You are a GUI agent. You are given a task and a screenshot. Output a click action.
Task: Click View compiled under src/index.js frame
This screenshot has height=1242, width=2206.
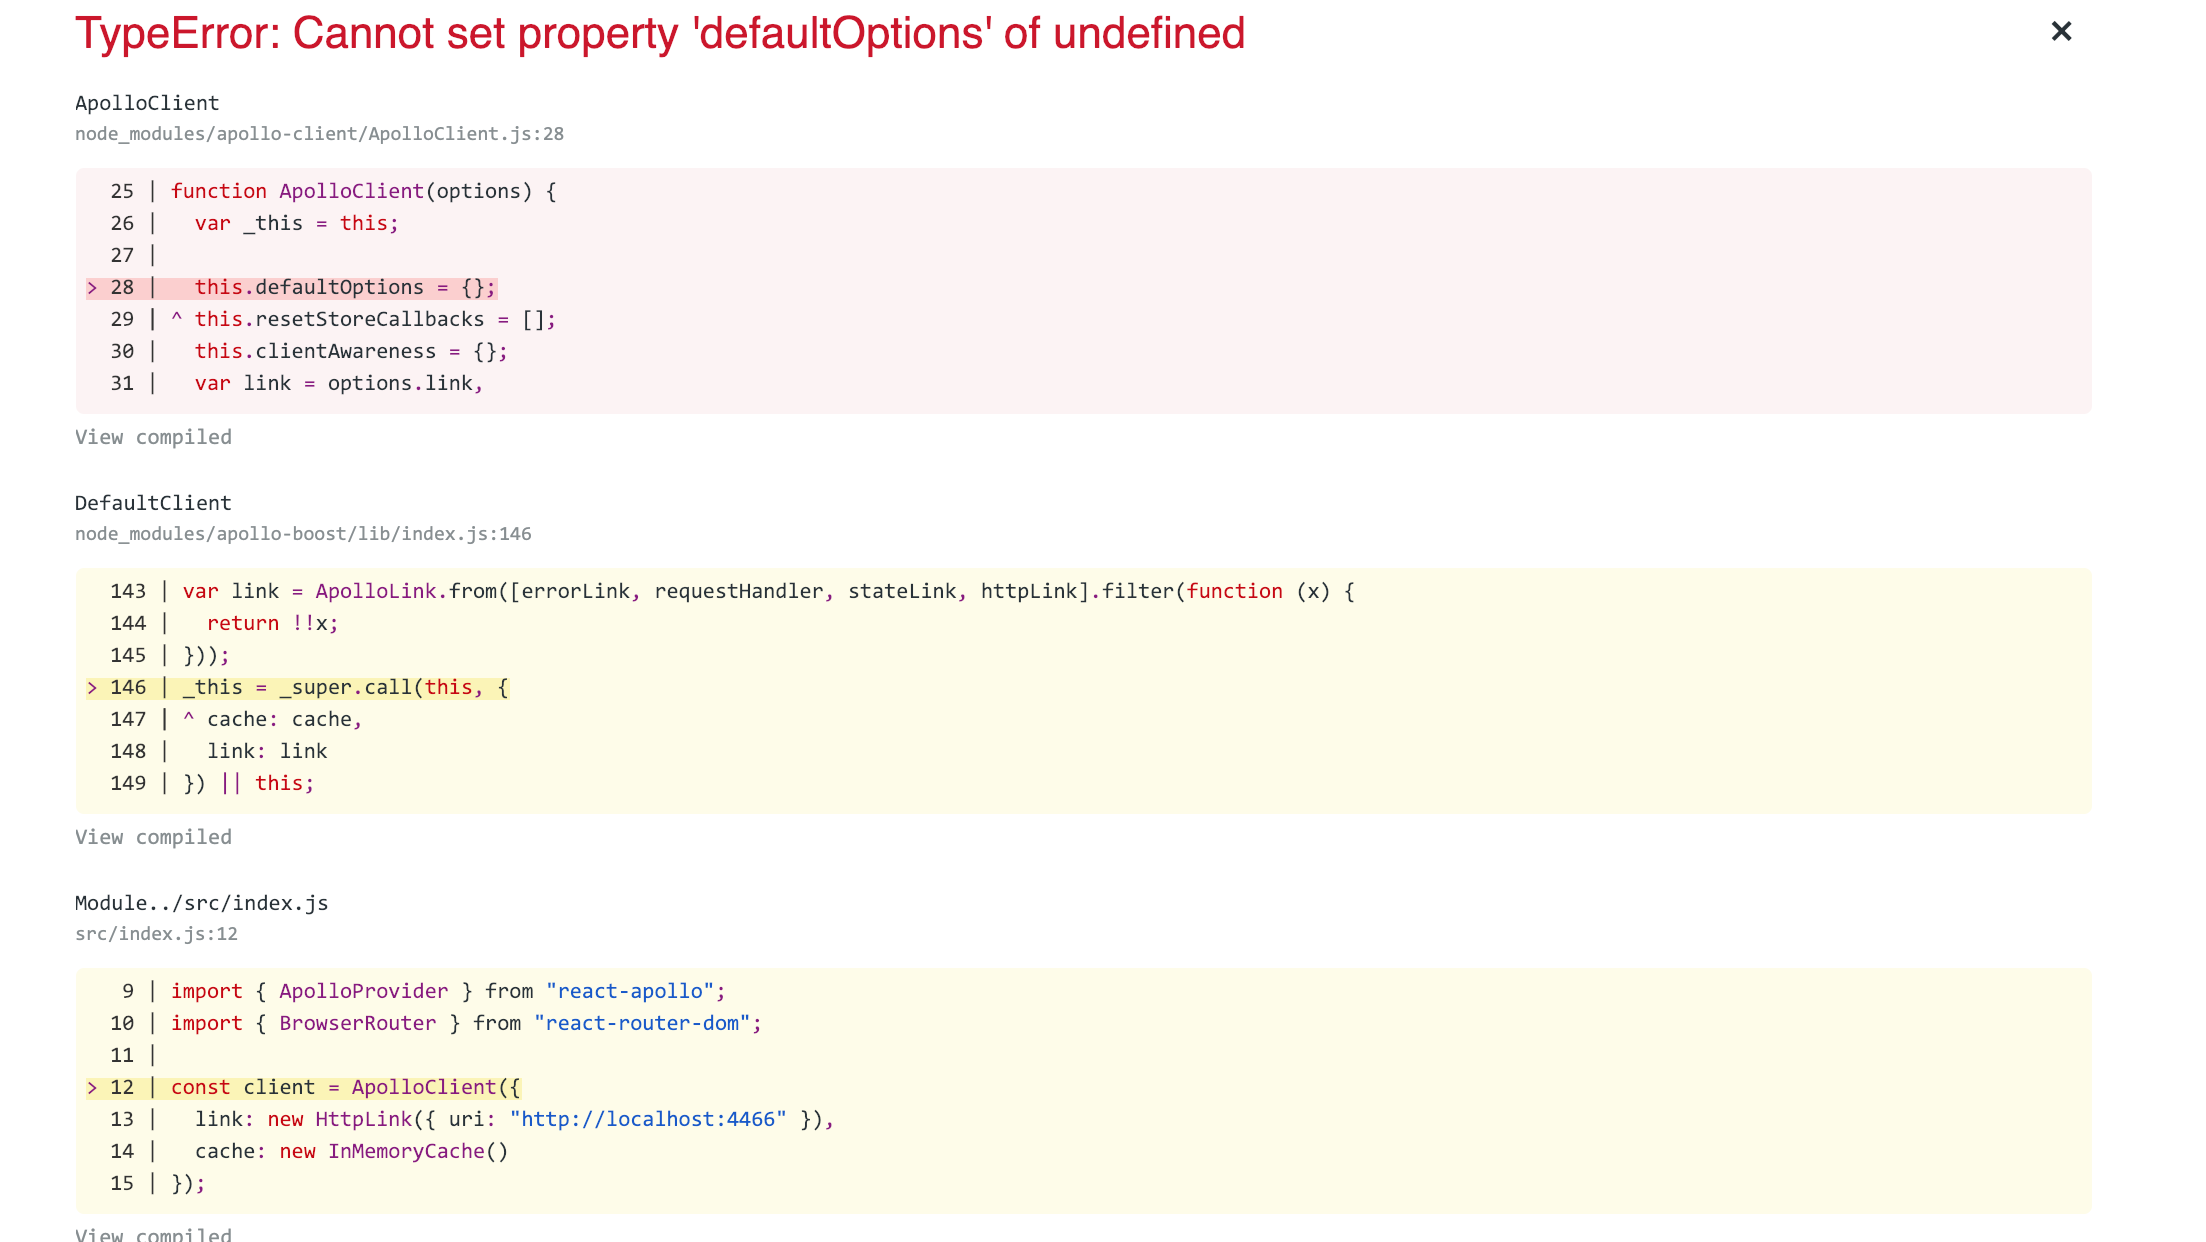(x=153, y=1234)
